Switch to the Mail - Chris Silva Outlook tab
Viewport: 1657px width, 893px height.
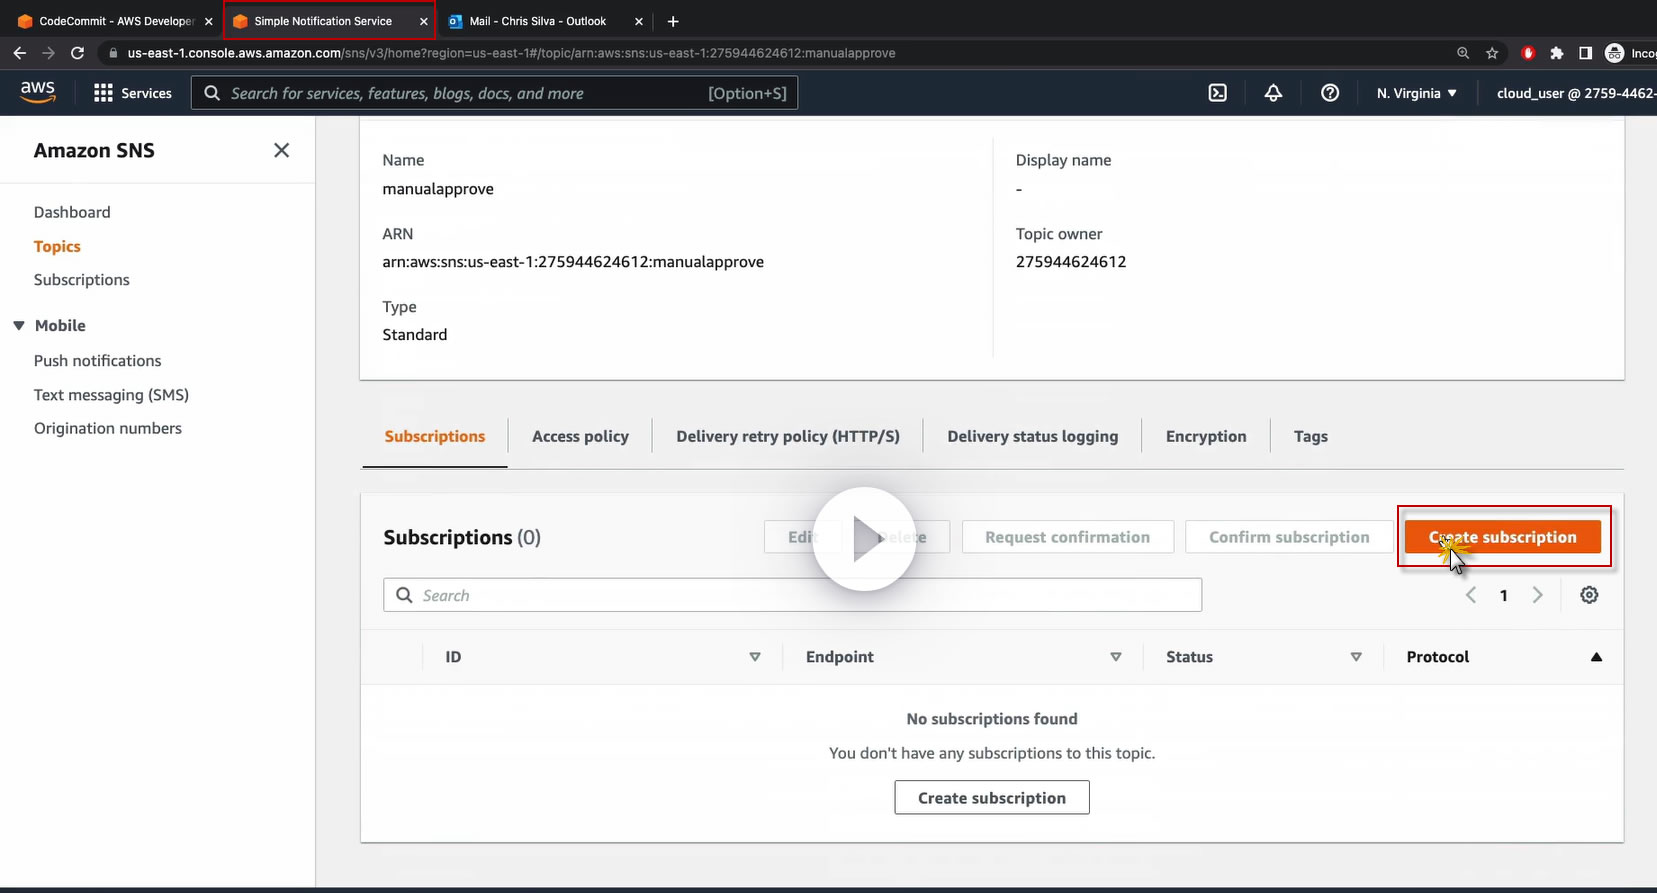[538, 21]
